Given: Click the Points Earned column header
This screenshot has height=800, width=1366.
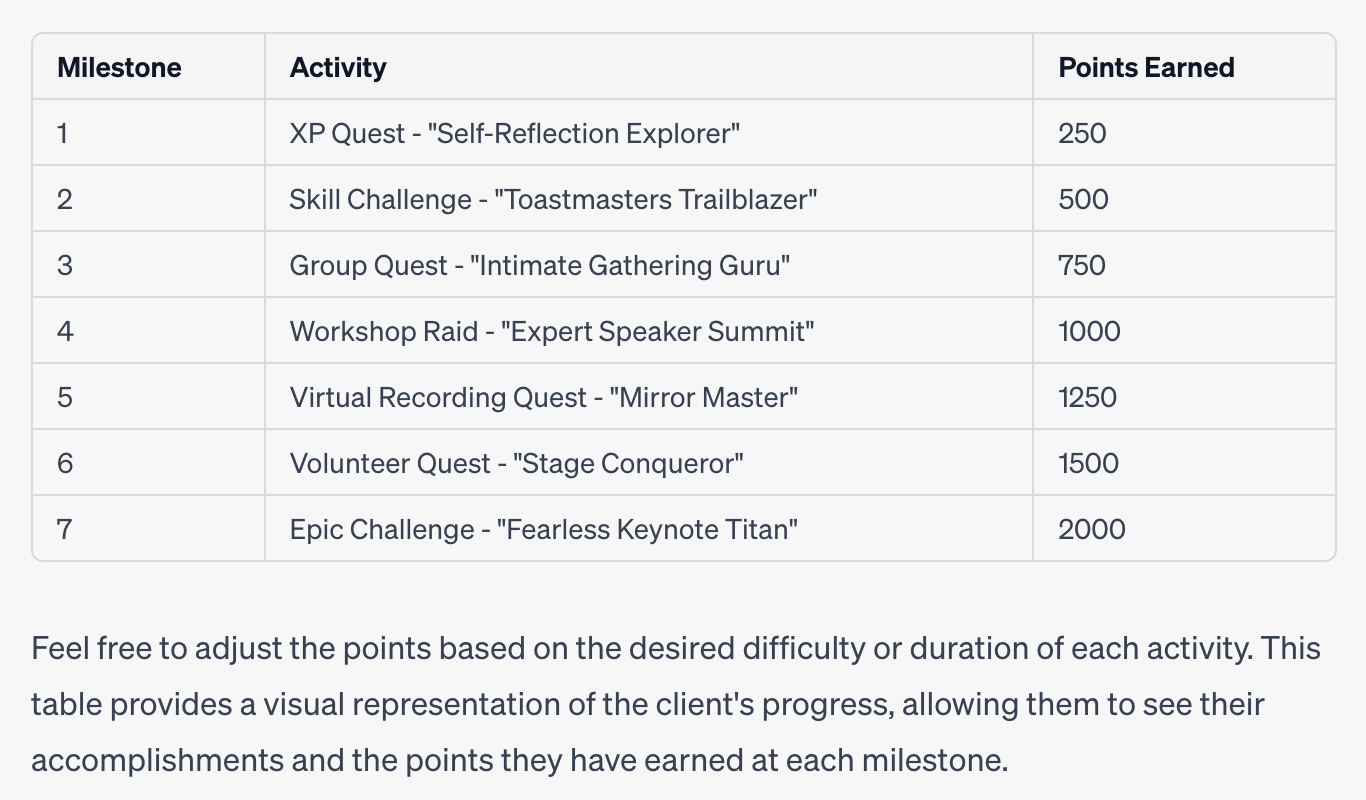Looking at the screenshot, I should tap(1146, 67).
